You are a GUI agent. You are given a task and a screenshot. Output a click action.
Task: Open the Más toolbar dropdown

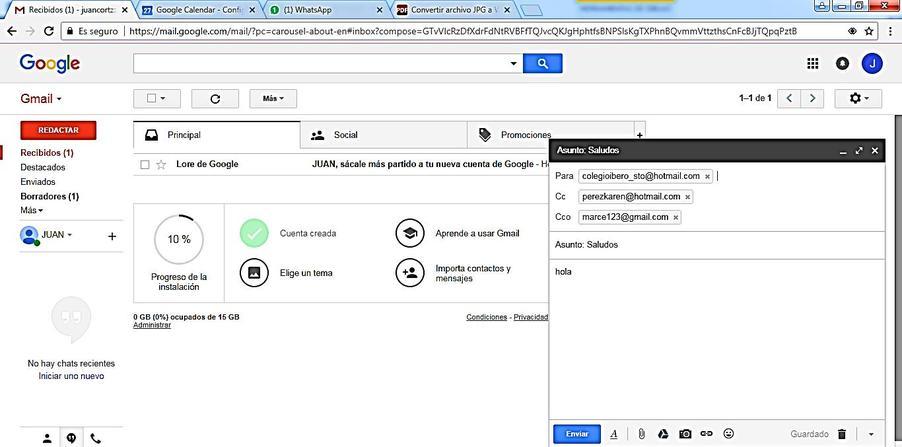tap(273, 98)
